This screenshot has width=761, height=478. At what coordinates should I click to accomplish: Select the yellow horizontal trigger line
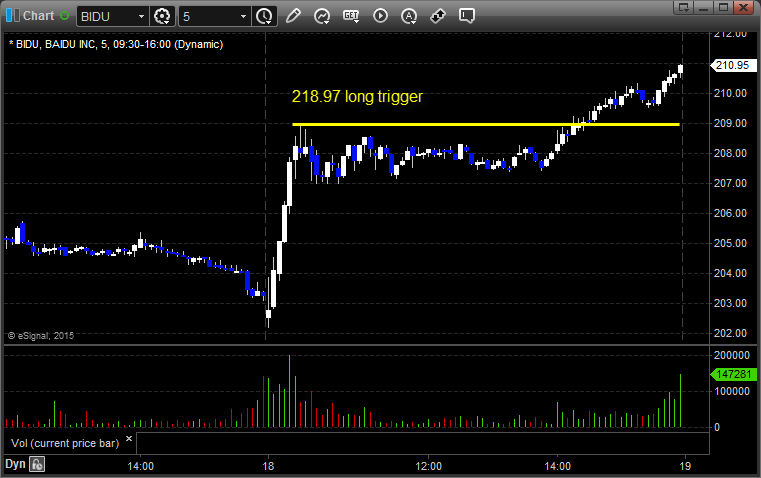485,125
